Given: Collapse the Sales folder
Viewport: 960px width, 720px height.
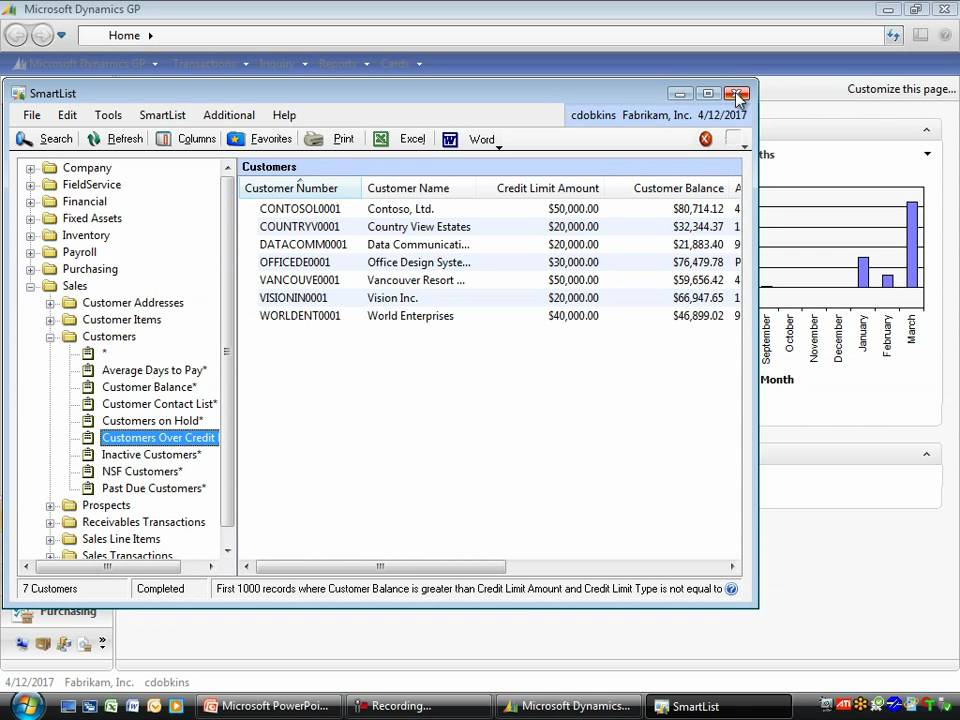Looking at the screenshot, I should pyautogui.click(x=30, y=286).
